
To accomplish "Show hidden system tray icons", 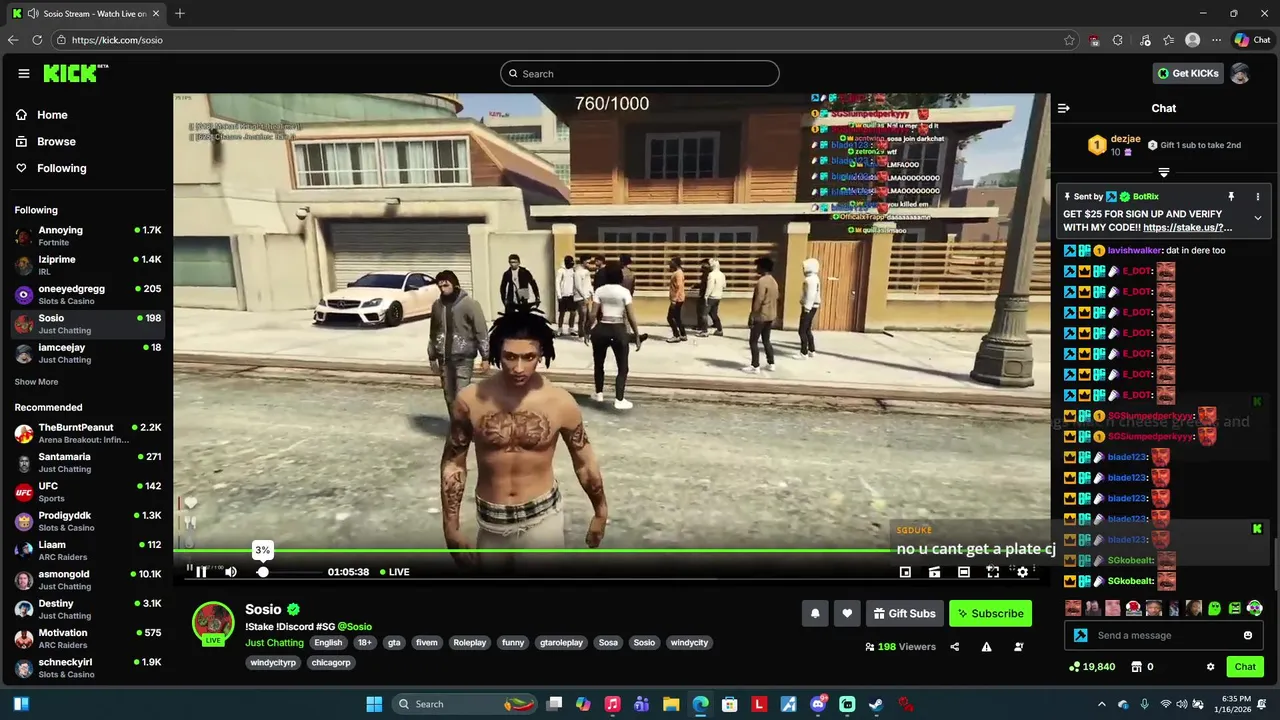I will click(x=1102, y=704).
